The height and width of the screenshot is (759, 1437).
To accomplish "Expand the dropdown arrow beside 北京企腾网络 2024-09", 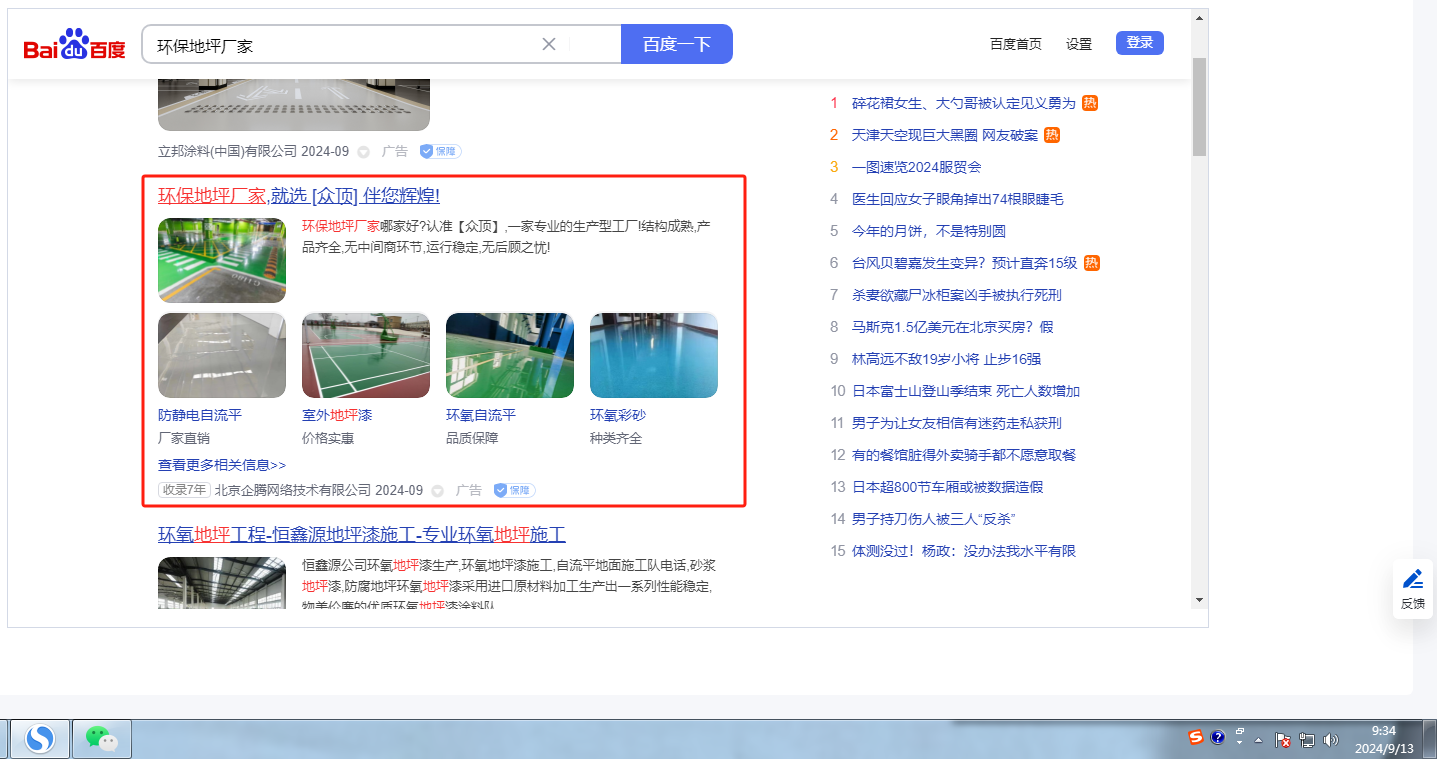I will (x=438, y=491).
